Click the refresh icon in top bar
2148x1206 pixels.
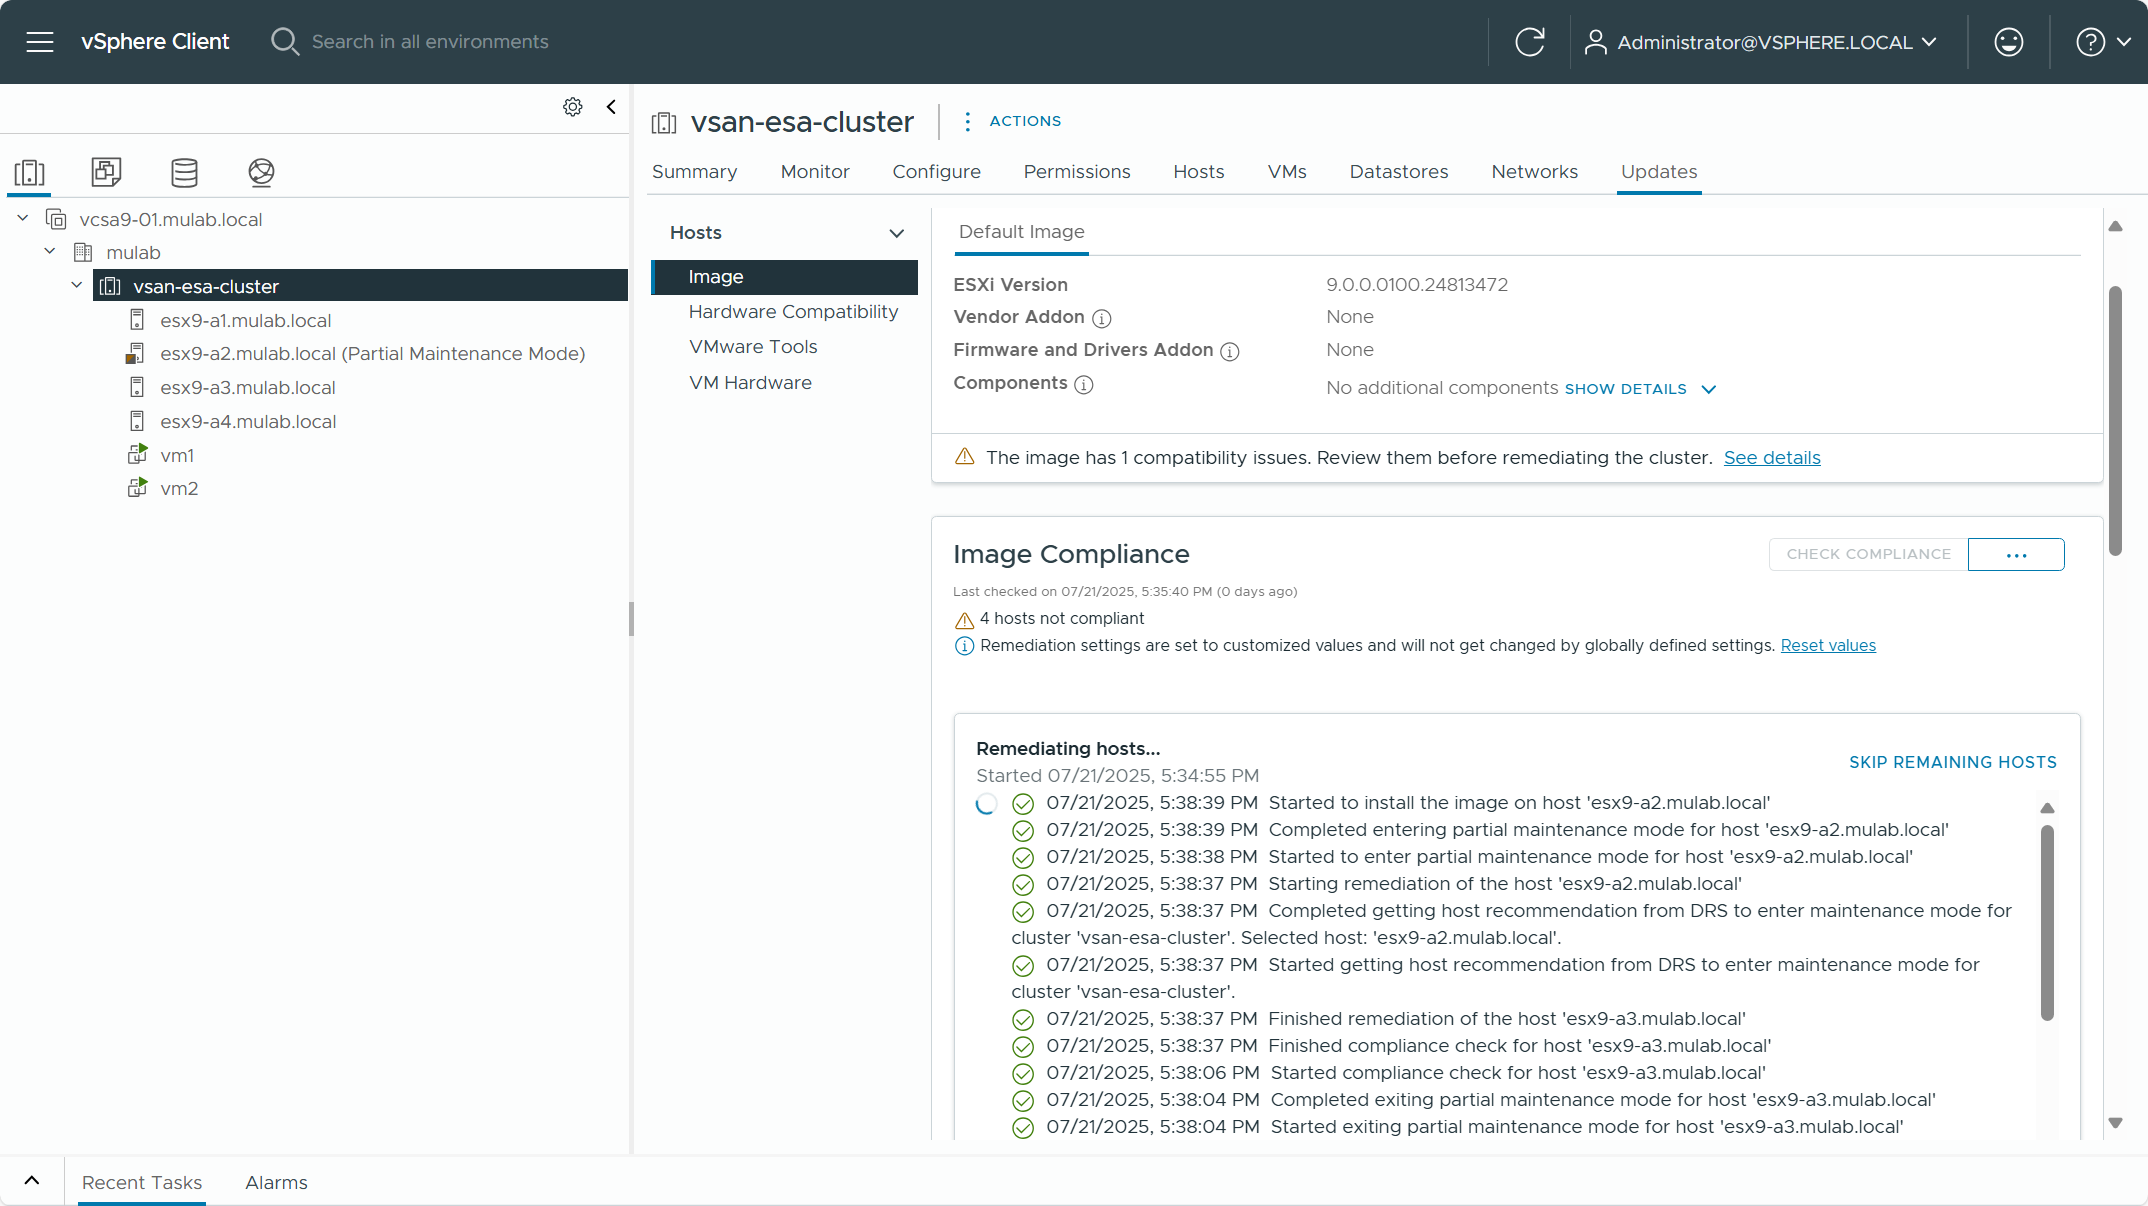1530,42
